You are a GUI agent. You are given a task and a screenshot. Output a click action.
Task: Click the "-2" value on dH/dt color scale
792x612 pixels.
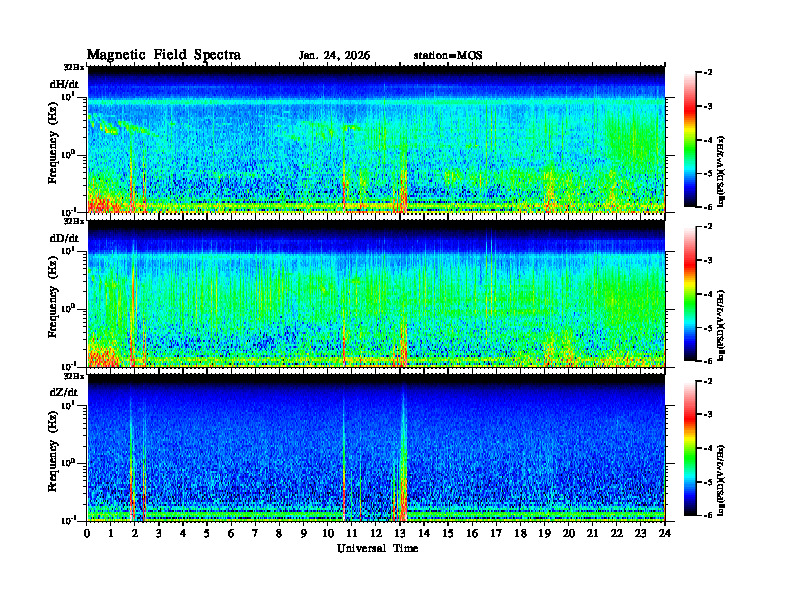[708, 73]
